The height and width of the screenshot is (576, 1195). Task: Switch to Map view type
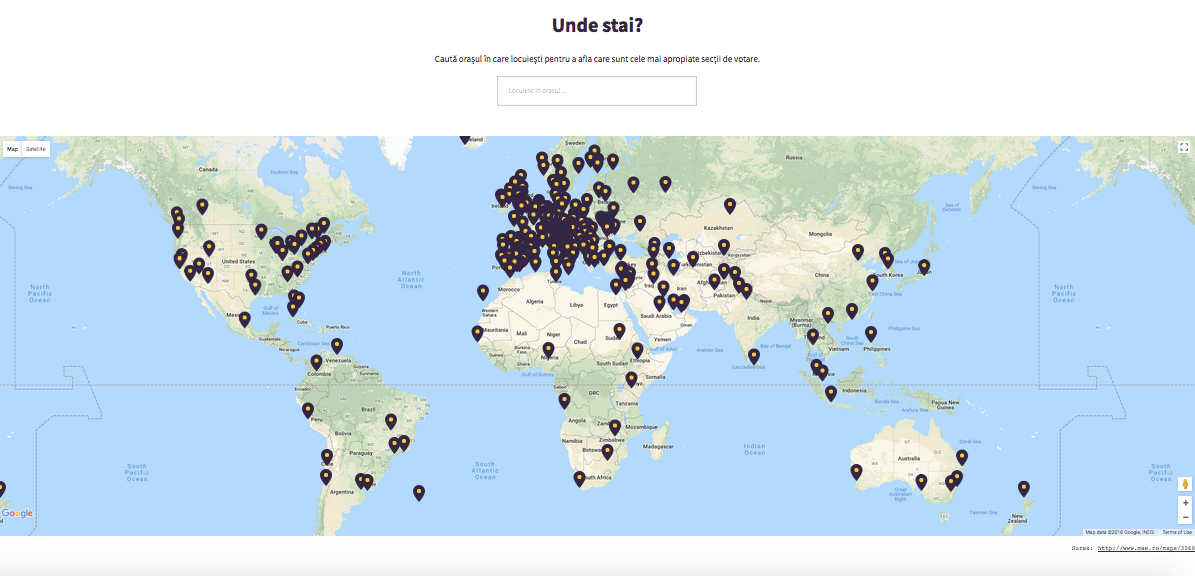(13, 149)
